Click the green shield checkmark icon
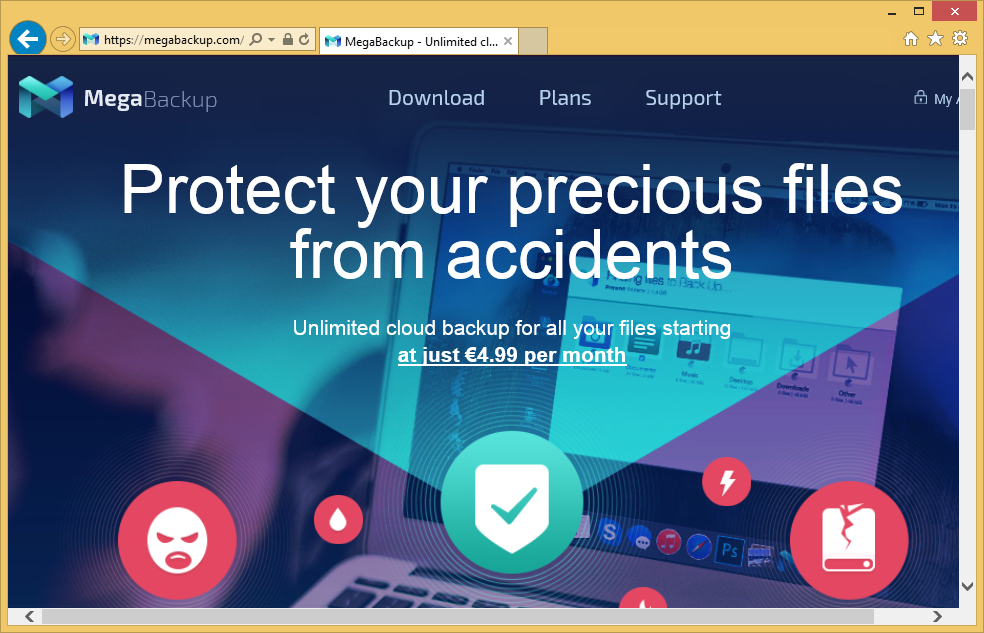This screenshot has width=984, height=633. click(x=511, y=503)
